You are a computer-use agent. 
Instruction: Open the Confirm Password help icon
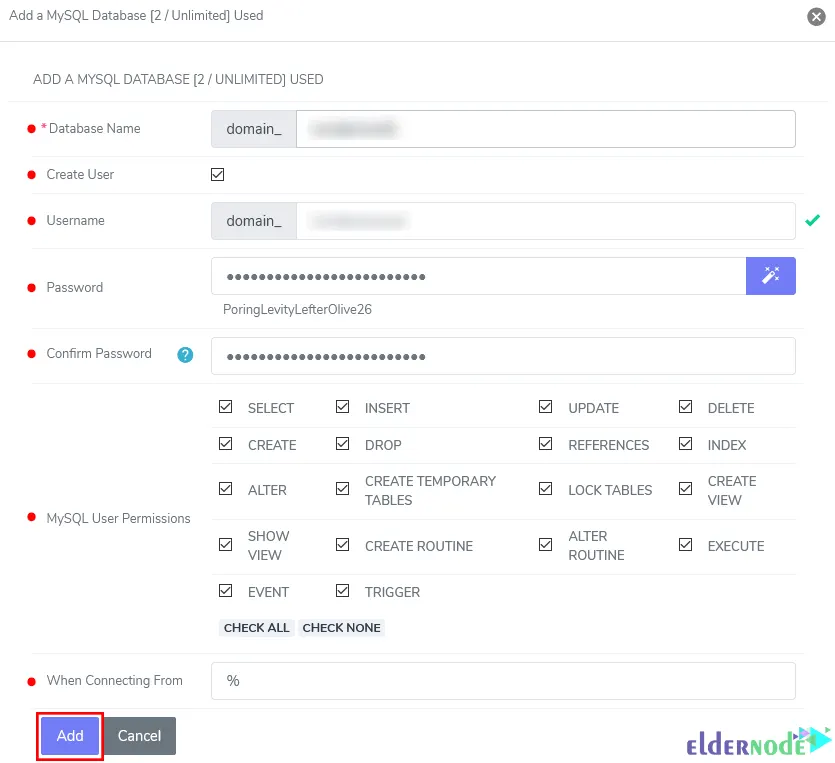pyautogui.click(x=185, y=353)
